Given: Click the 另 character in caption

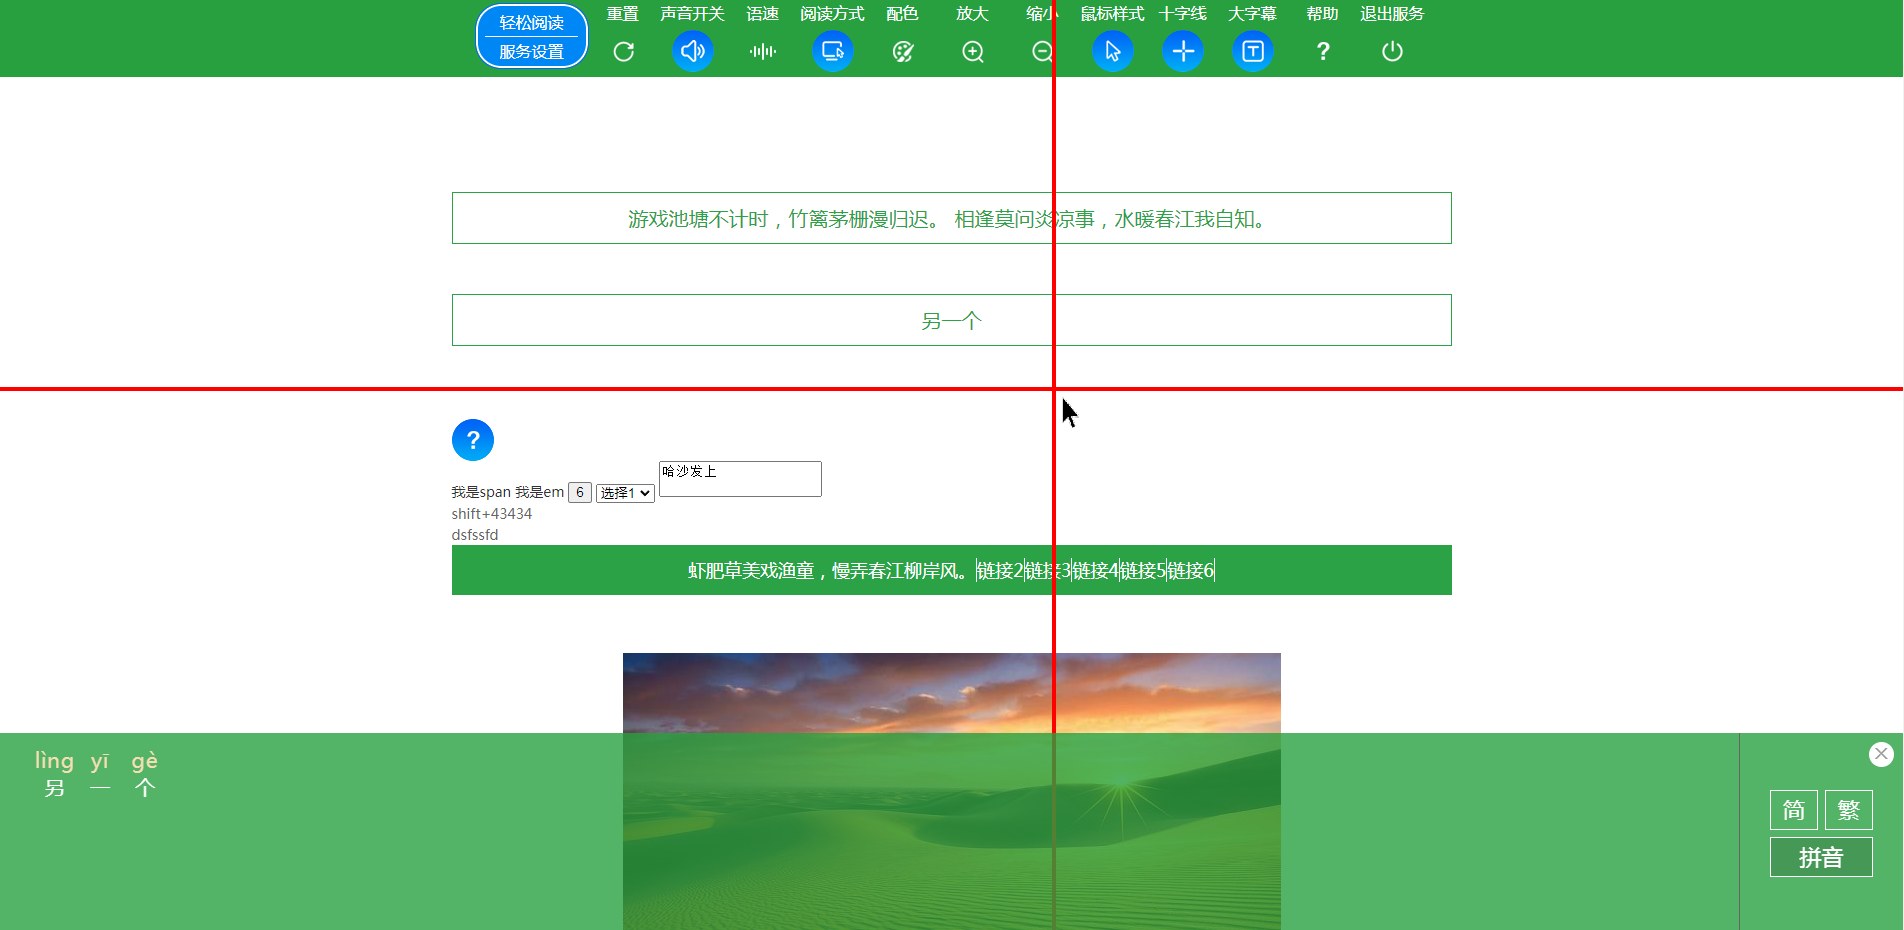Looking at the screenshot, I should (x=55, y=788).
